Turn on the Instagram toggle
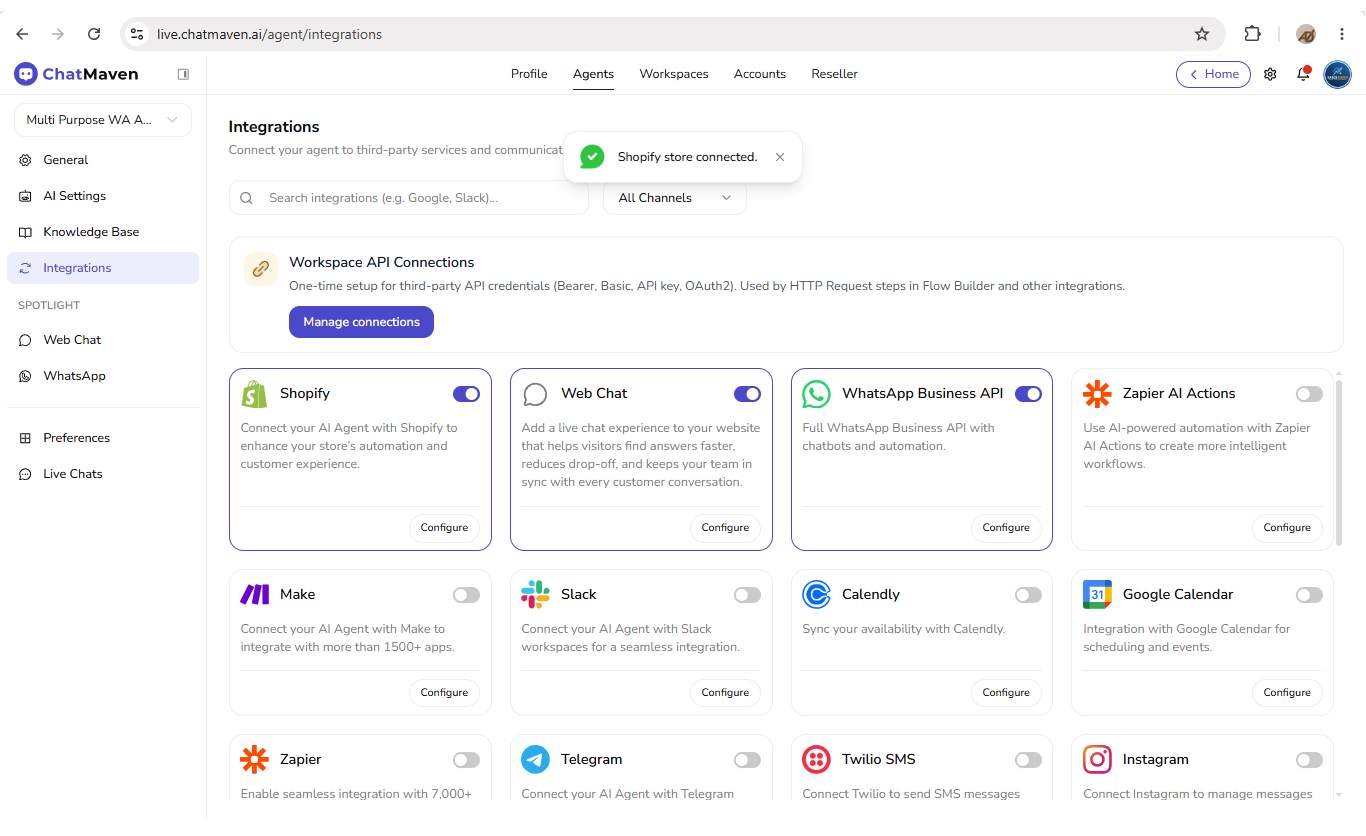1366x836 pixels. pyautogui.click(x=1309, y=760)
